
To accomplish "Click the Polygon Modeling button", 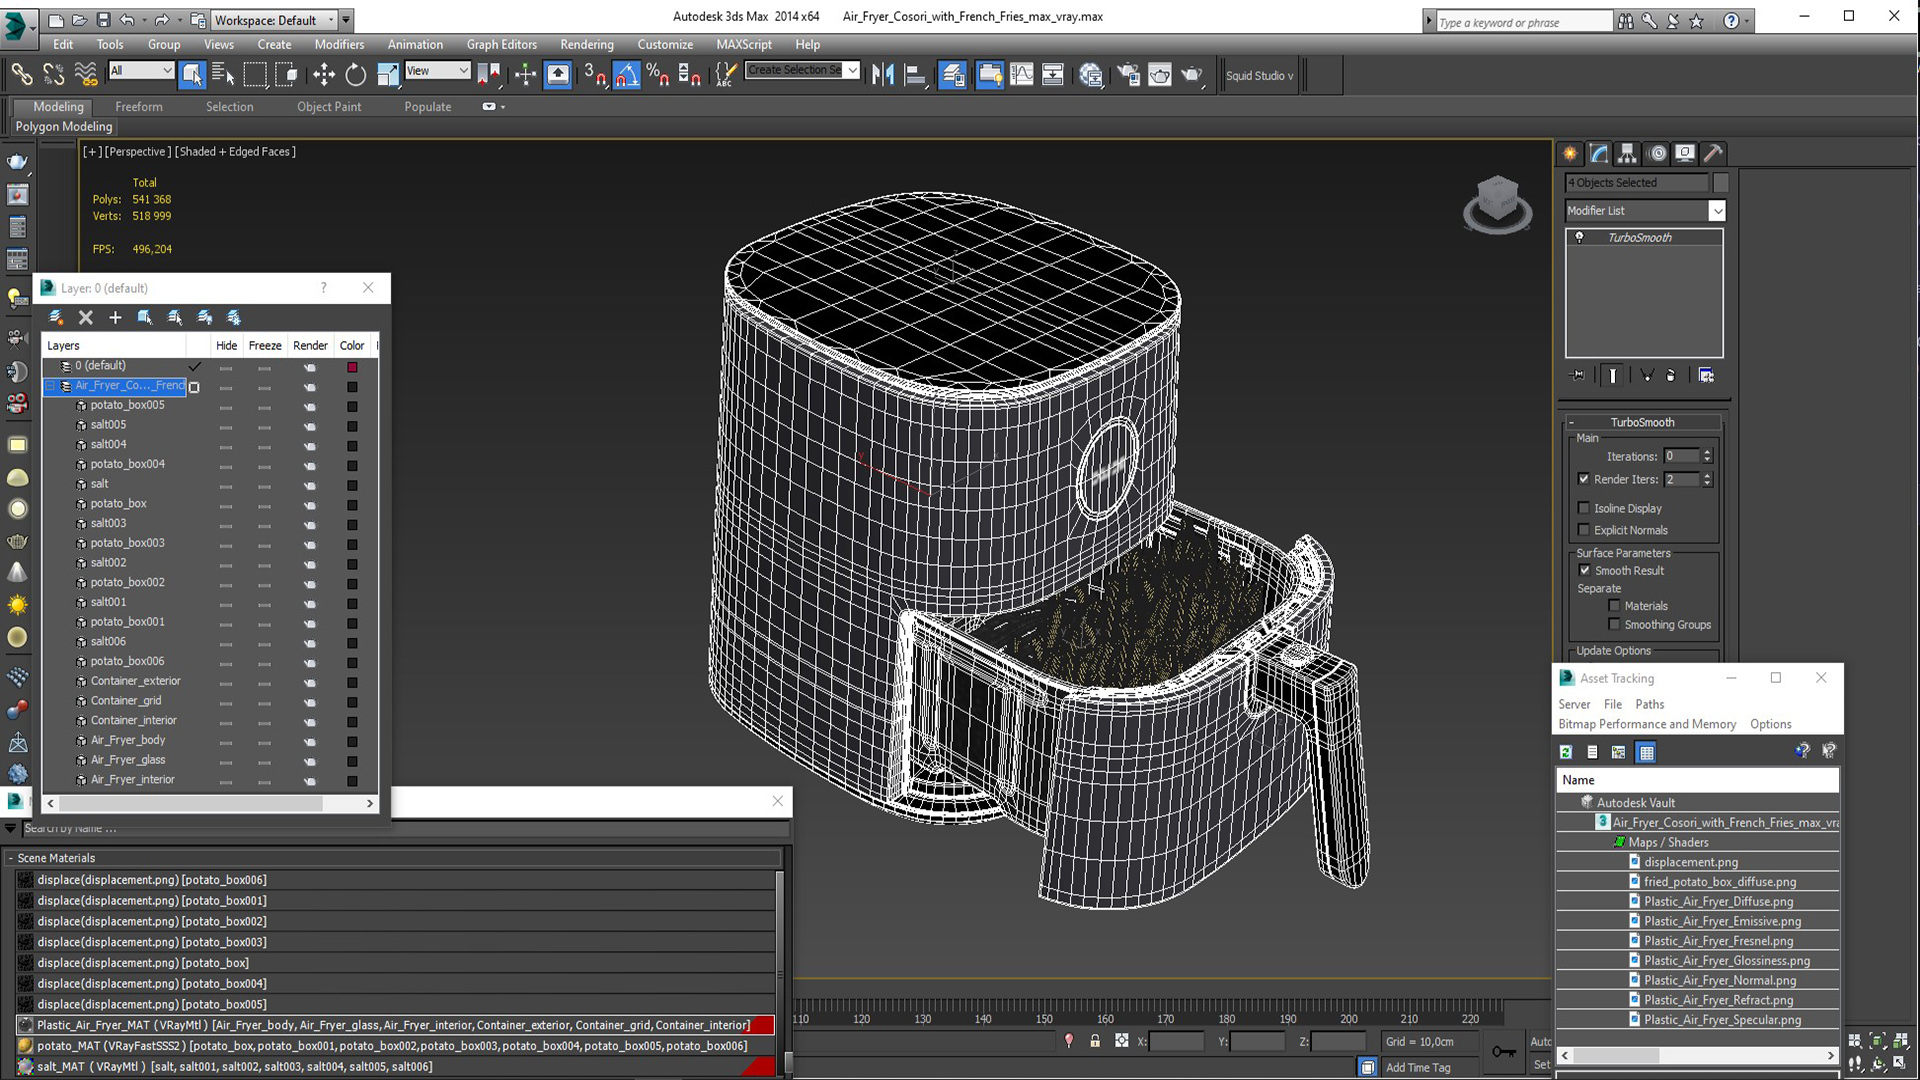I will pyautogui.click(x=63, y=126).
